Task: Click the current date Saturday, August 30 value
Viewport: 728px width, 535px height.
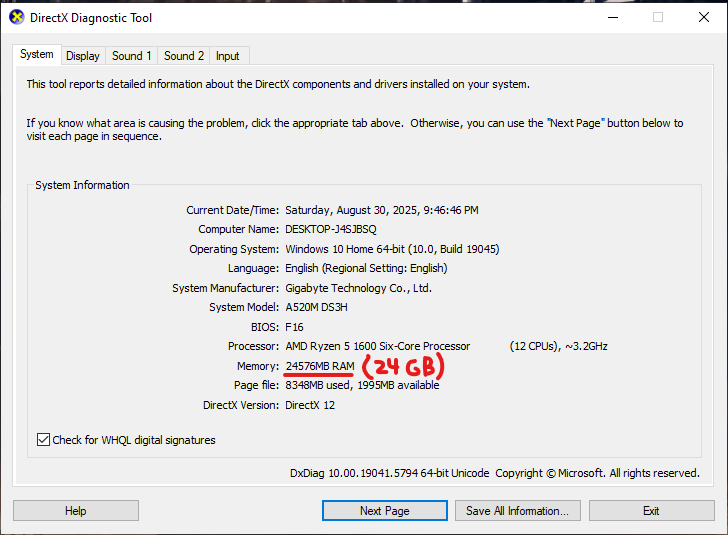Action: [x=382, y=210]
